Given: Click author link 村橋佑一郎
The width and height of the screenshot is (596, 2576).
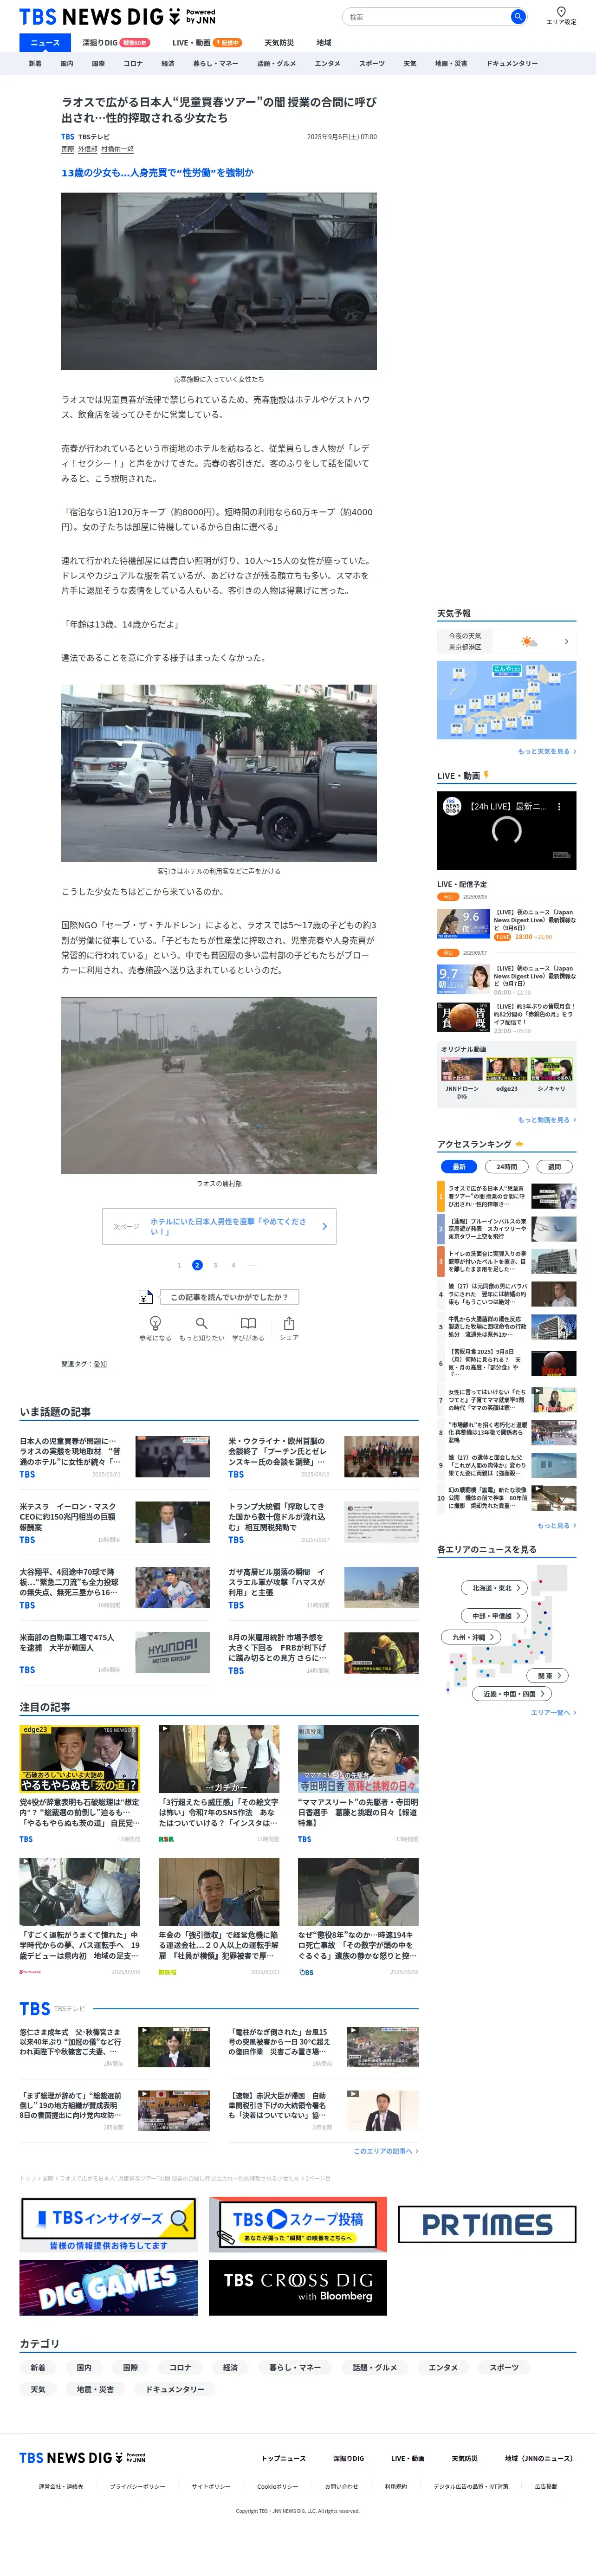Looking at the screenshot, I should 117,149.
